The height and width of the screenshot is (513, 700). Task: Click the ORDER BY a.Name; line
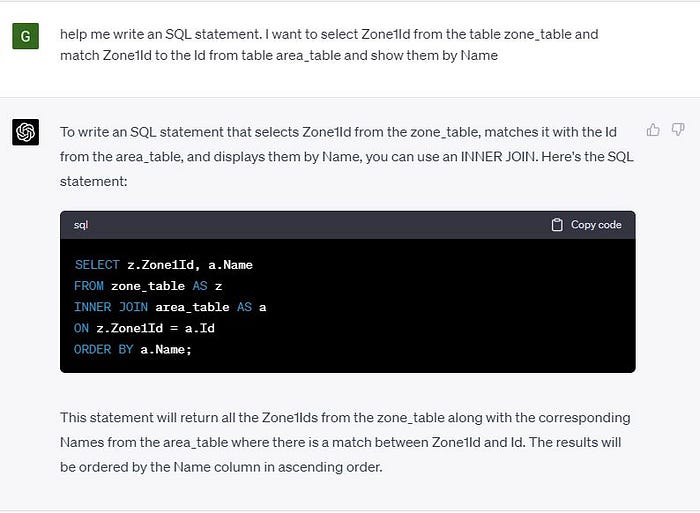pos(133,349)
